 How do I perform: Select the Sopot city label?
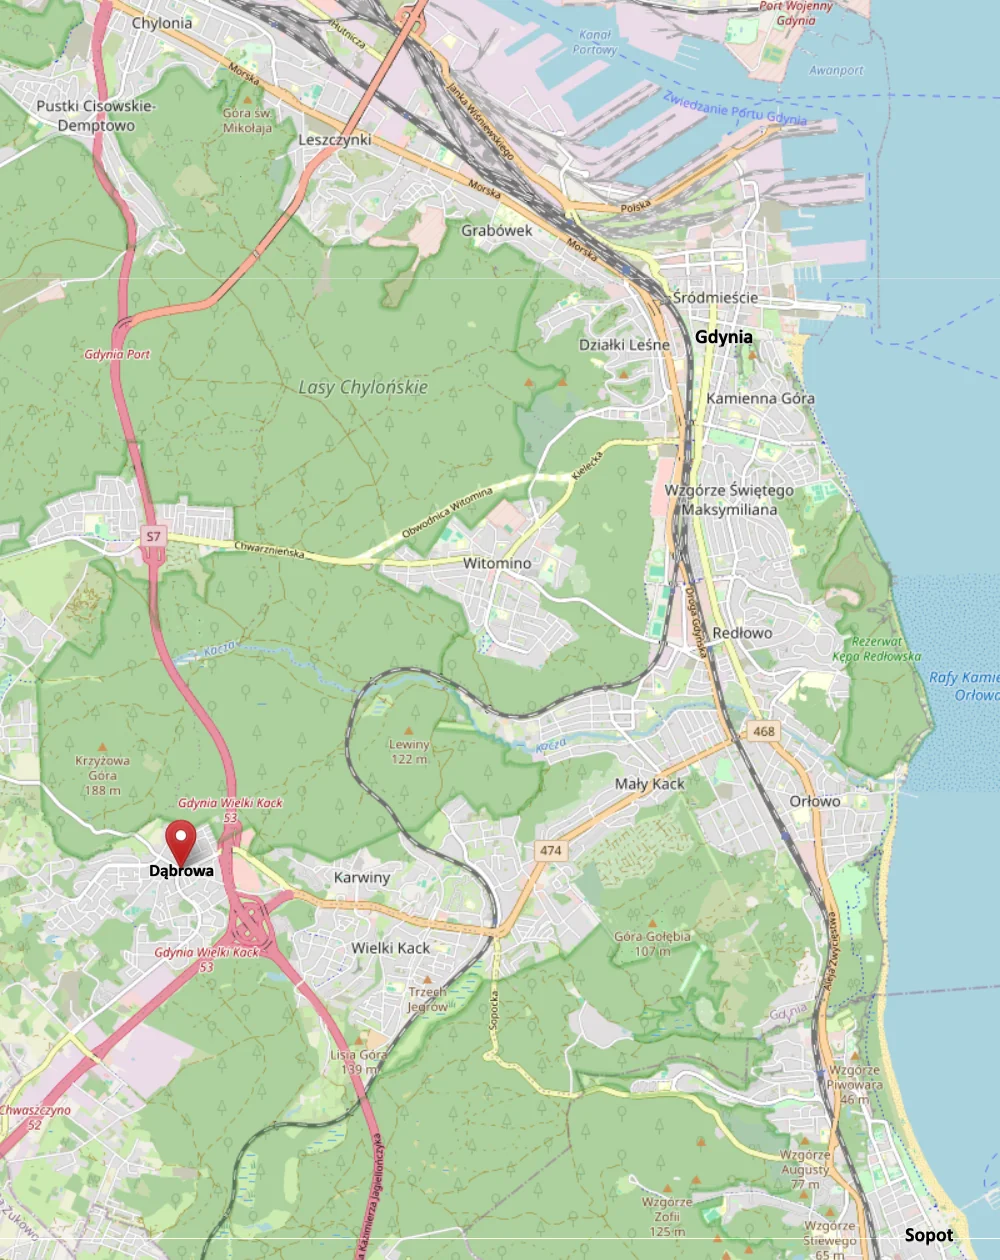(x=929, y=1235)
